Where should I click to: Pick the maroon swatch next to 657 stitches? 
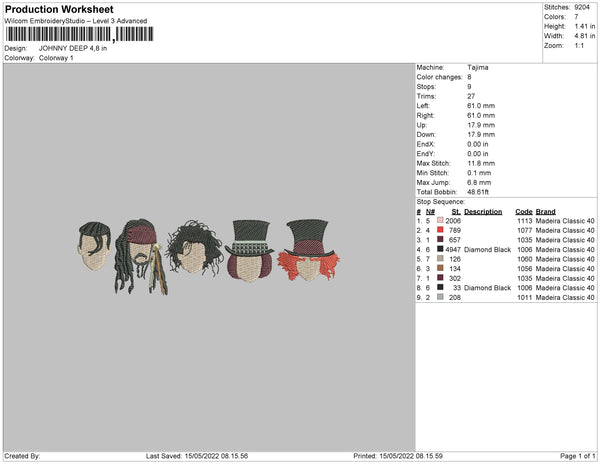440,239
